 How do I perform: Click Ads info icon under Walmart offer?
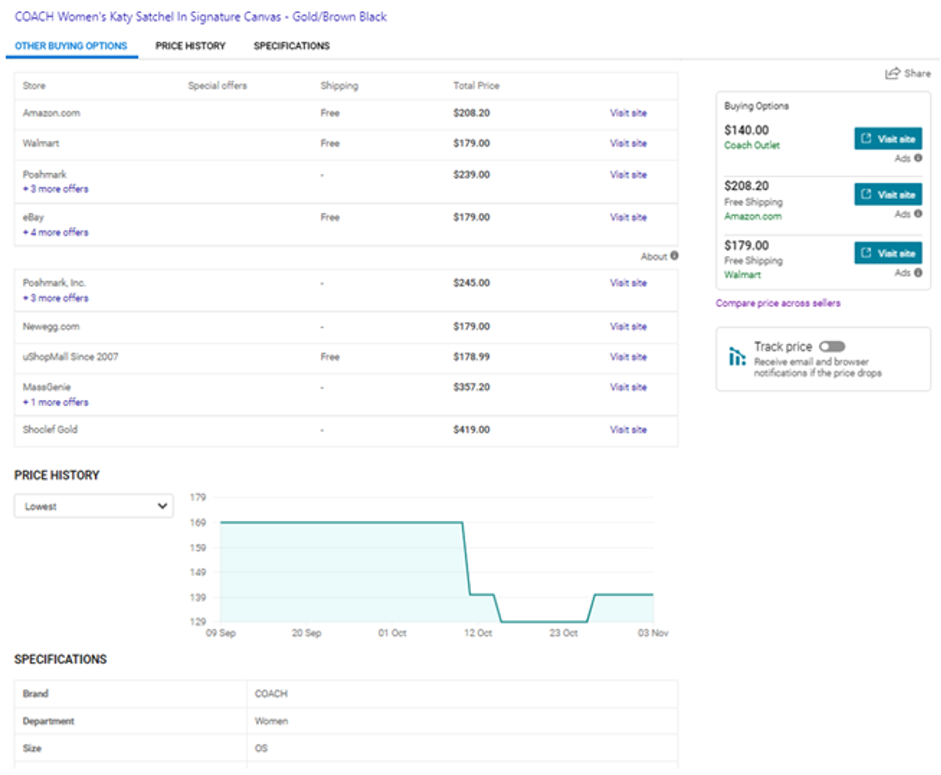click(x=918, y=273)
